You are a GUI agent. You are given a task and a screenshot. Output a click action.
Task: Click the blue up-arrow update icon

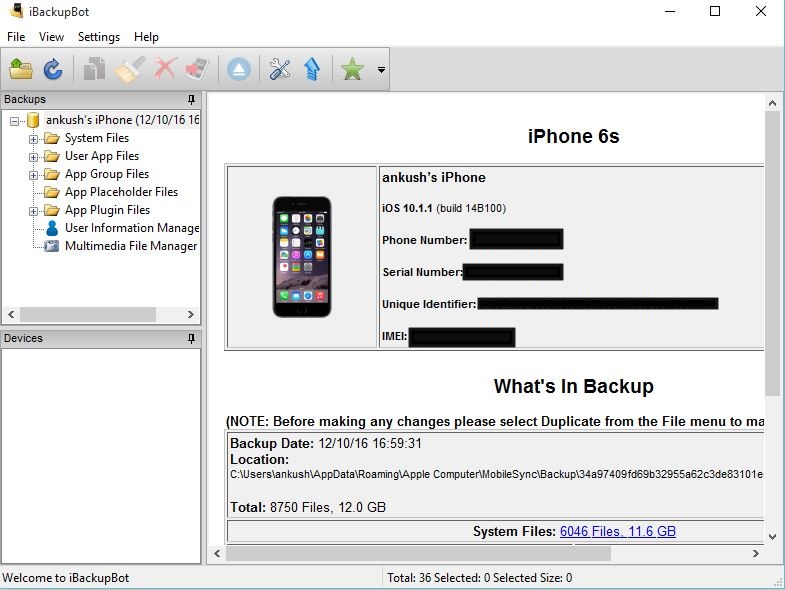pyautogui.click(x=312, y=69)
